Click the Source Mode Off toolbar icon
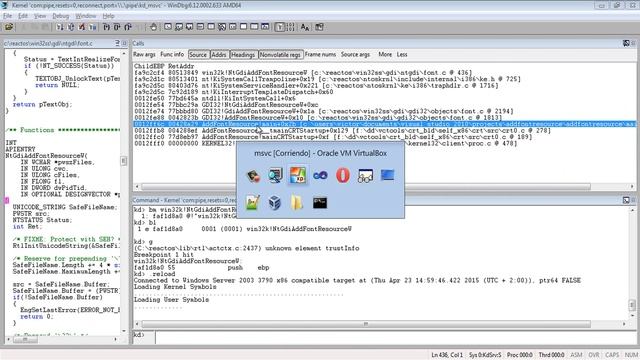 (290, 27)
